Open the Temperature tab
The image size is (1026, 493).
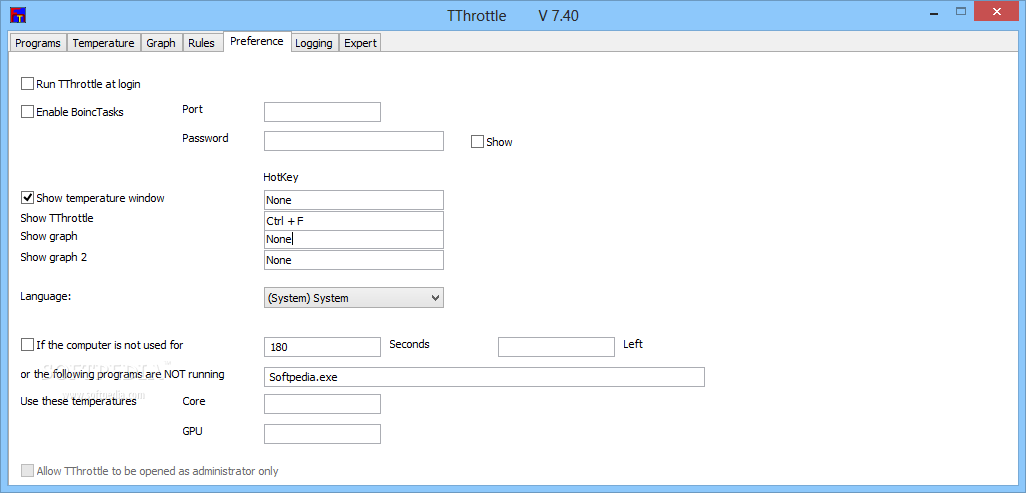click(103, 43)
